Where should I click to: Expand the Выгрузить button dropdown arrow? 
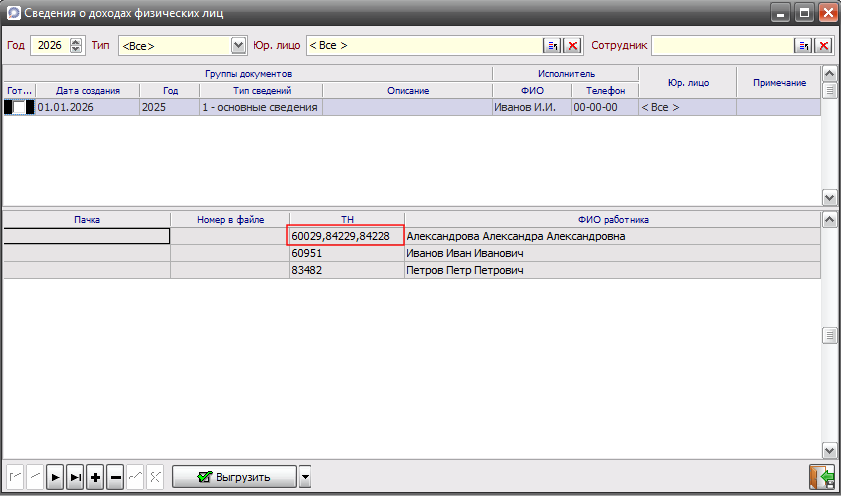coord(305,477)
